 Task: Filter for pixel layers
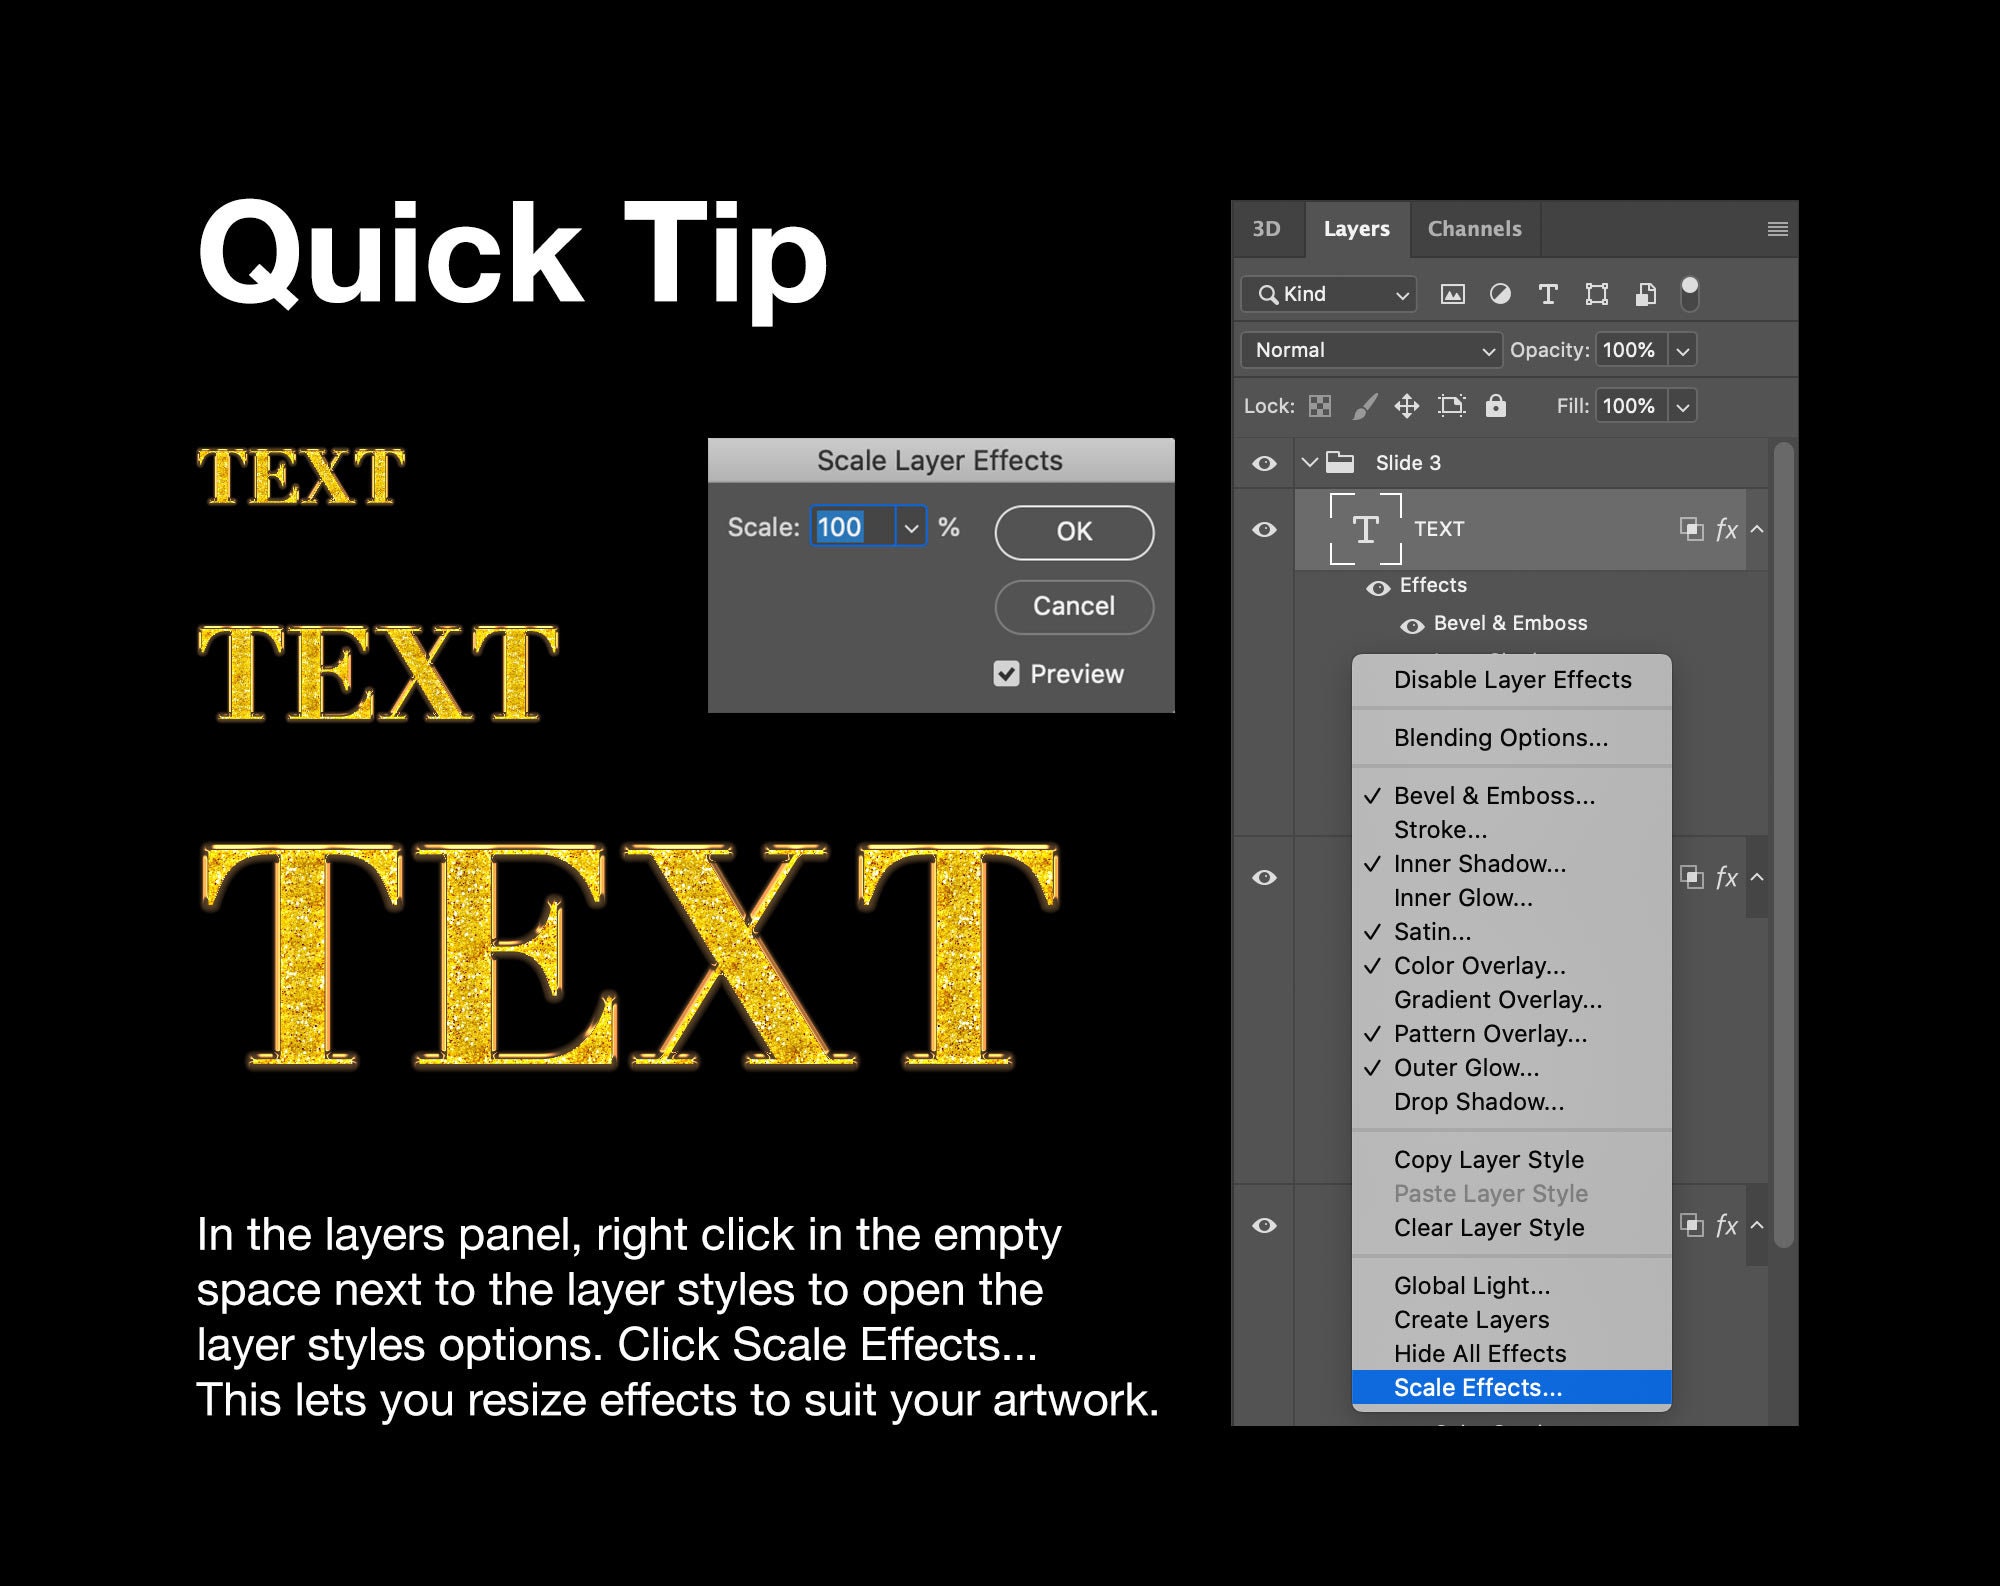[1452, 293]
